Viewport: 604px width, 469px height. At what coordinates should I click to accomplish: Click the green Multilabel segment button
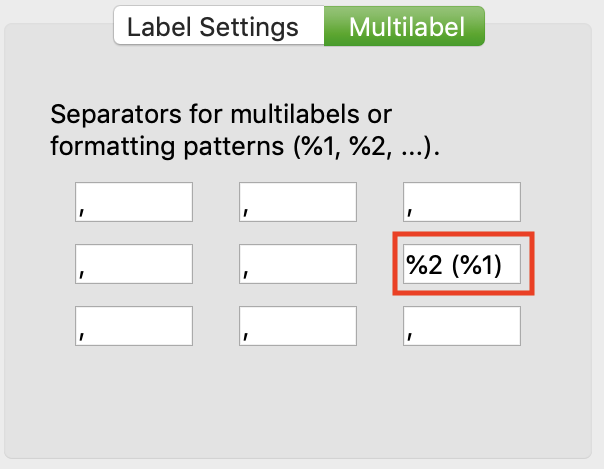click(406, 27)
